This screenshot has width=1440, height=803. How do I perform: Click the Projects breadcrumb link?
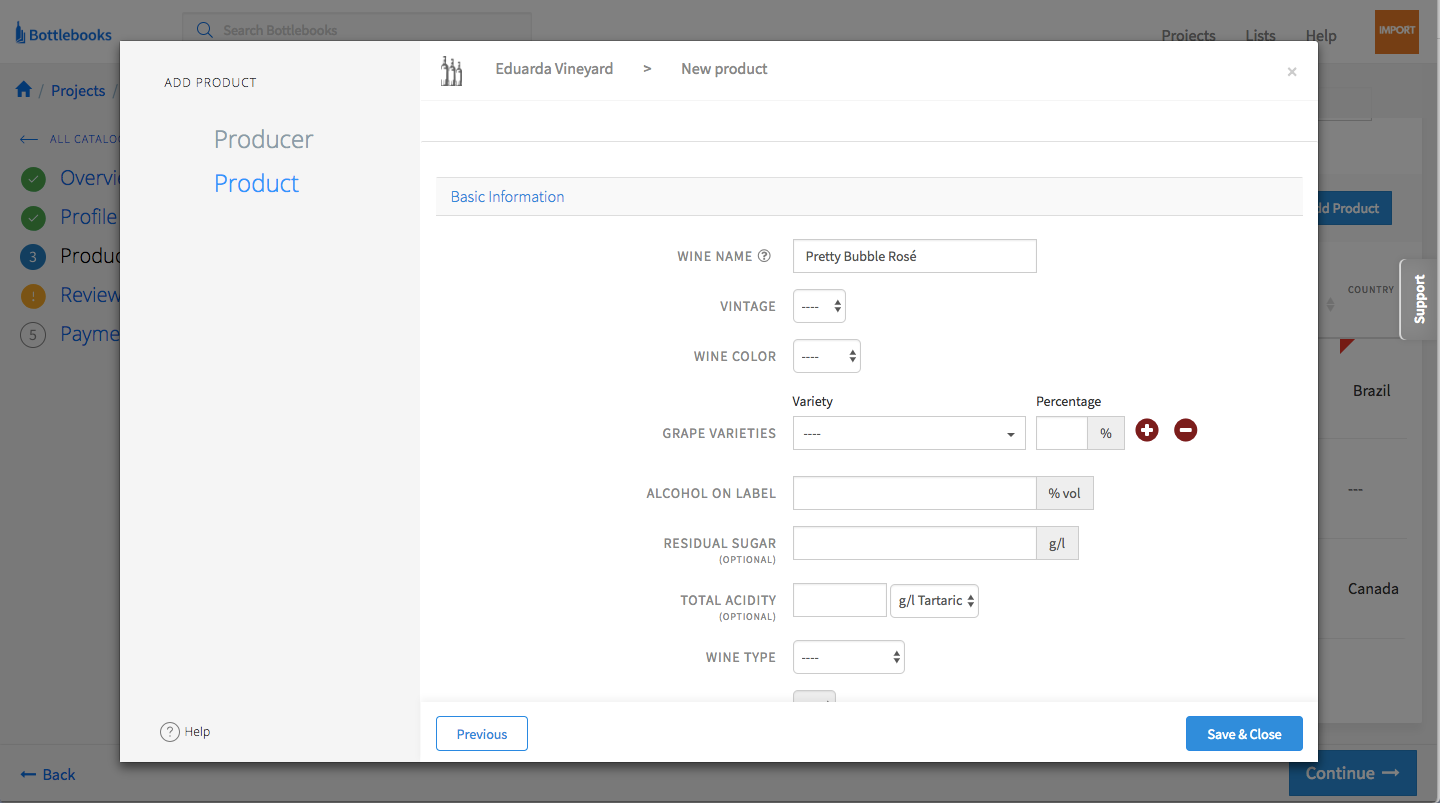click(x=78, y=90)
